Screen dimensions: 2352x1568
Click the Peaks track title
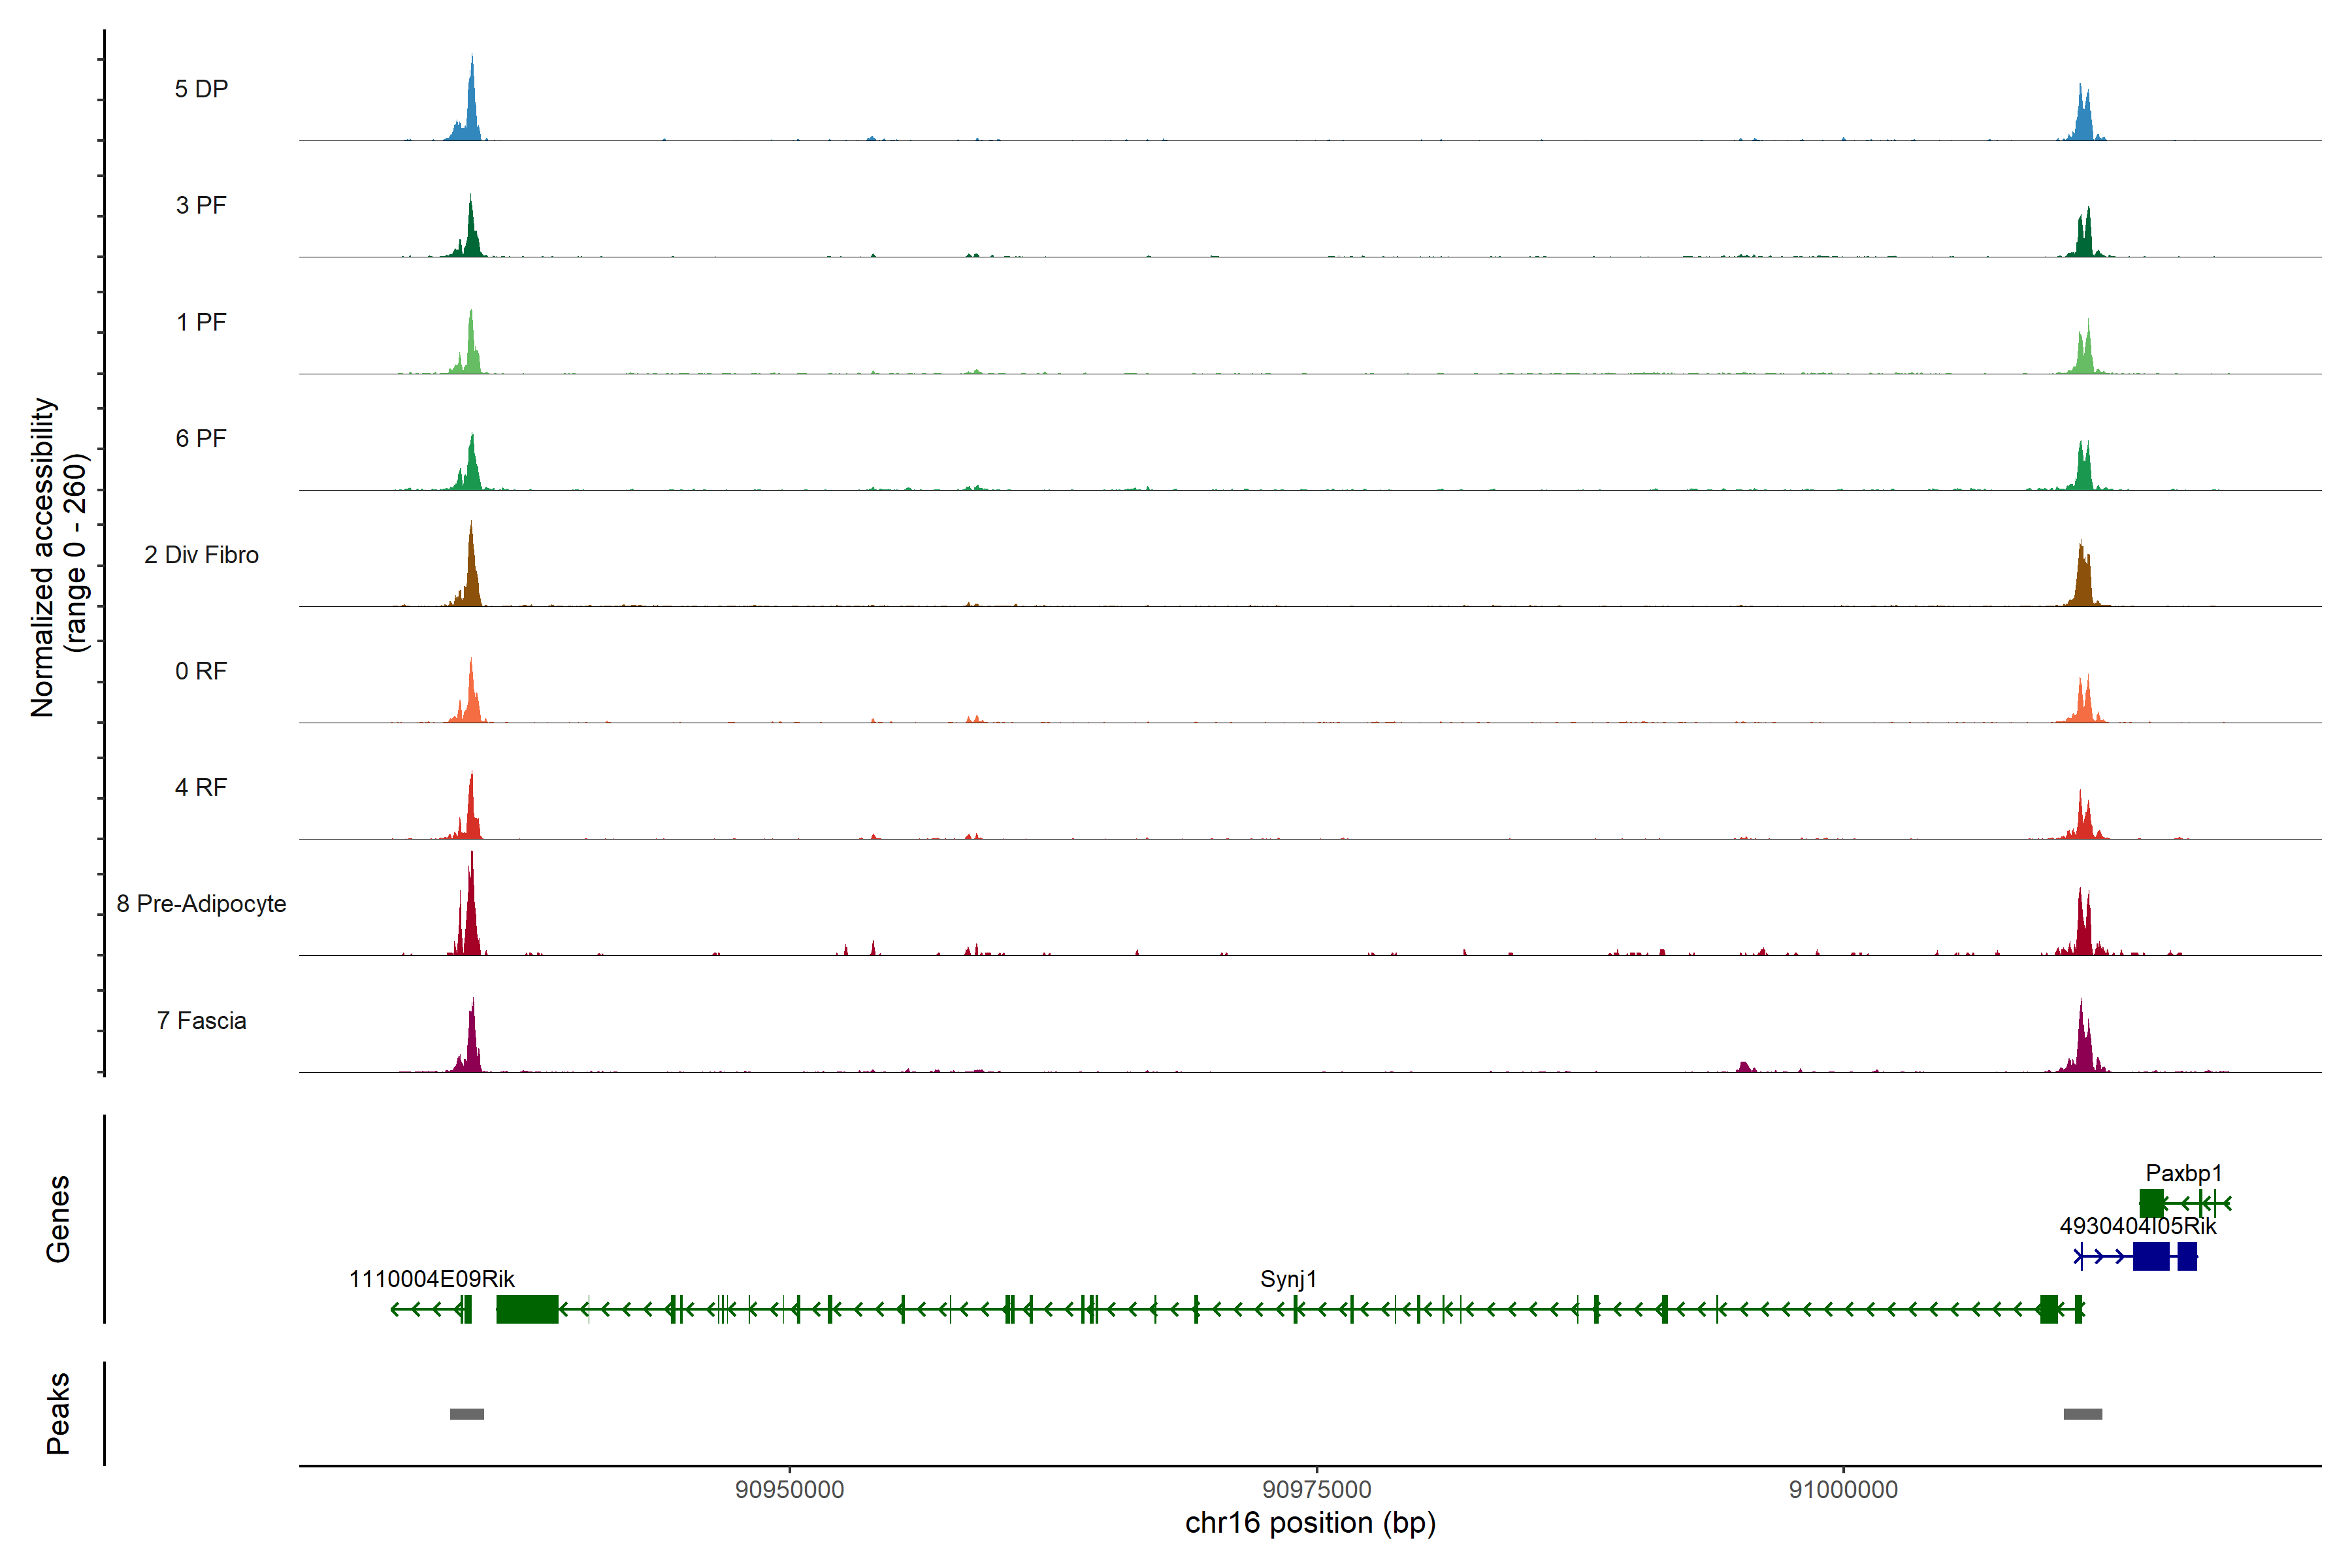click(58, 1413)
